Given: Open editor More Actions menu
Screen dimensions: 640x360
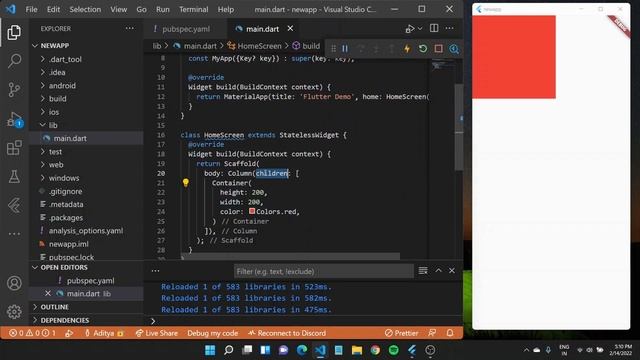Looking at the screenshot, I should pos(449,28).
